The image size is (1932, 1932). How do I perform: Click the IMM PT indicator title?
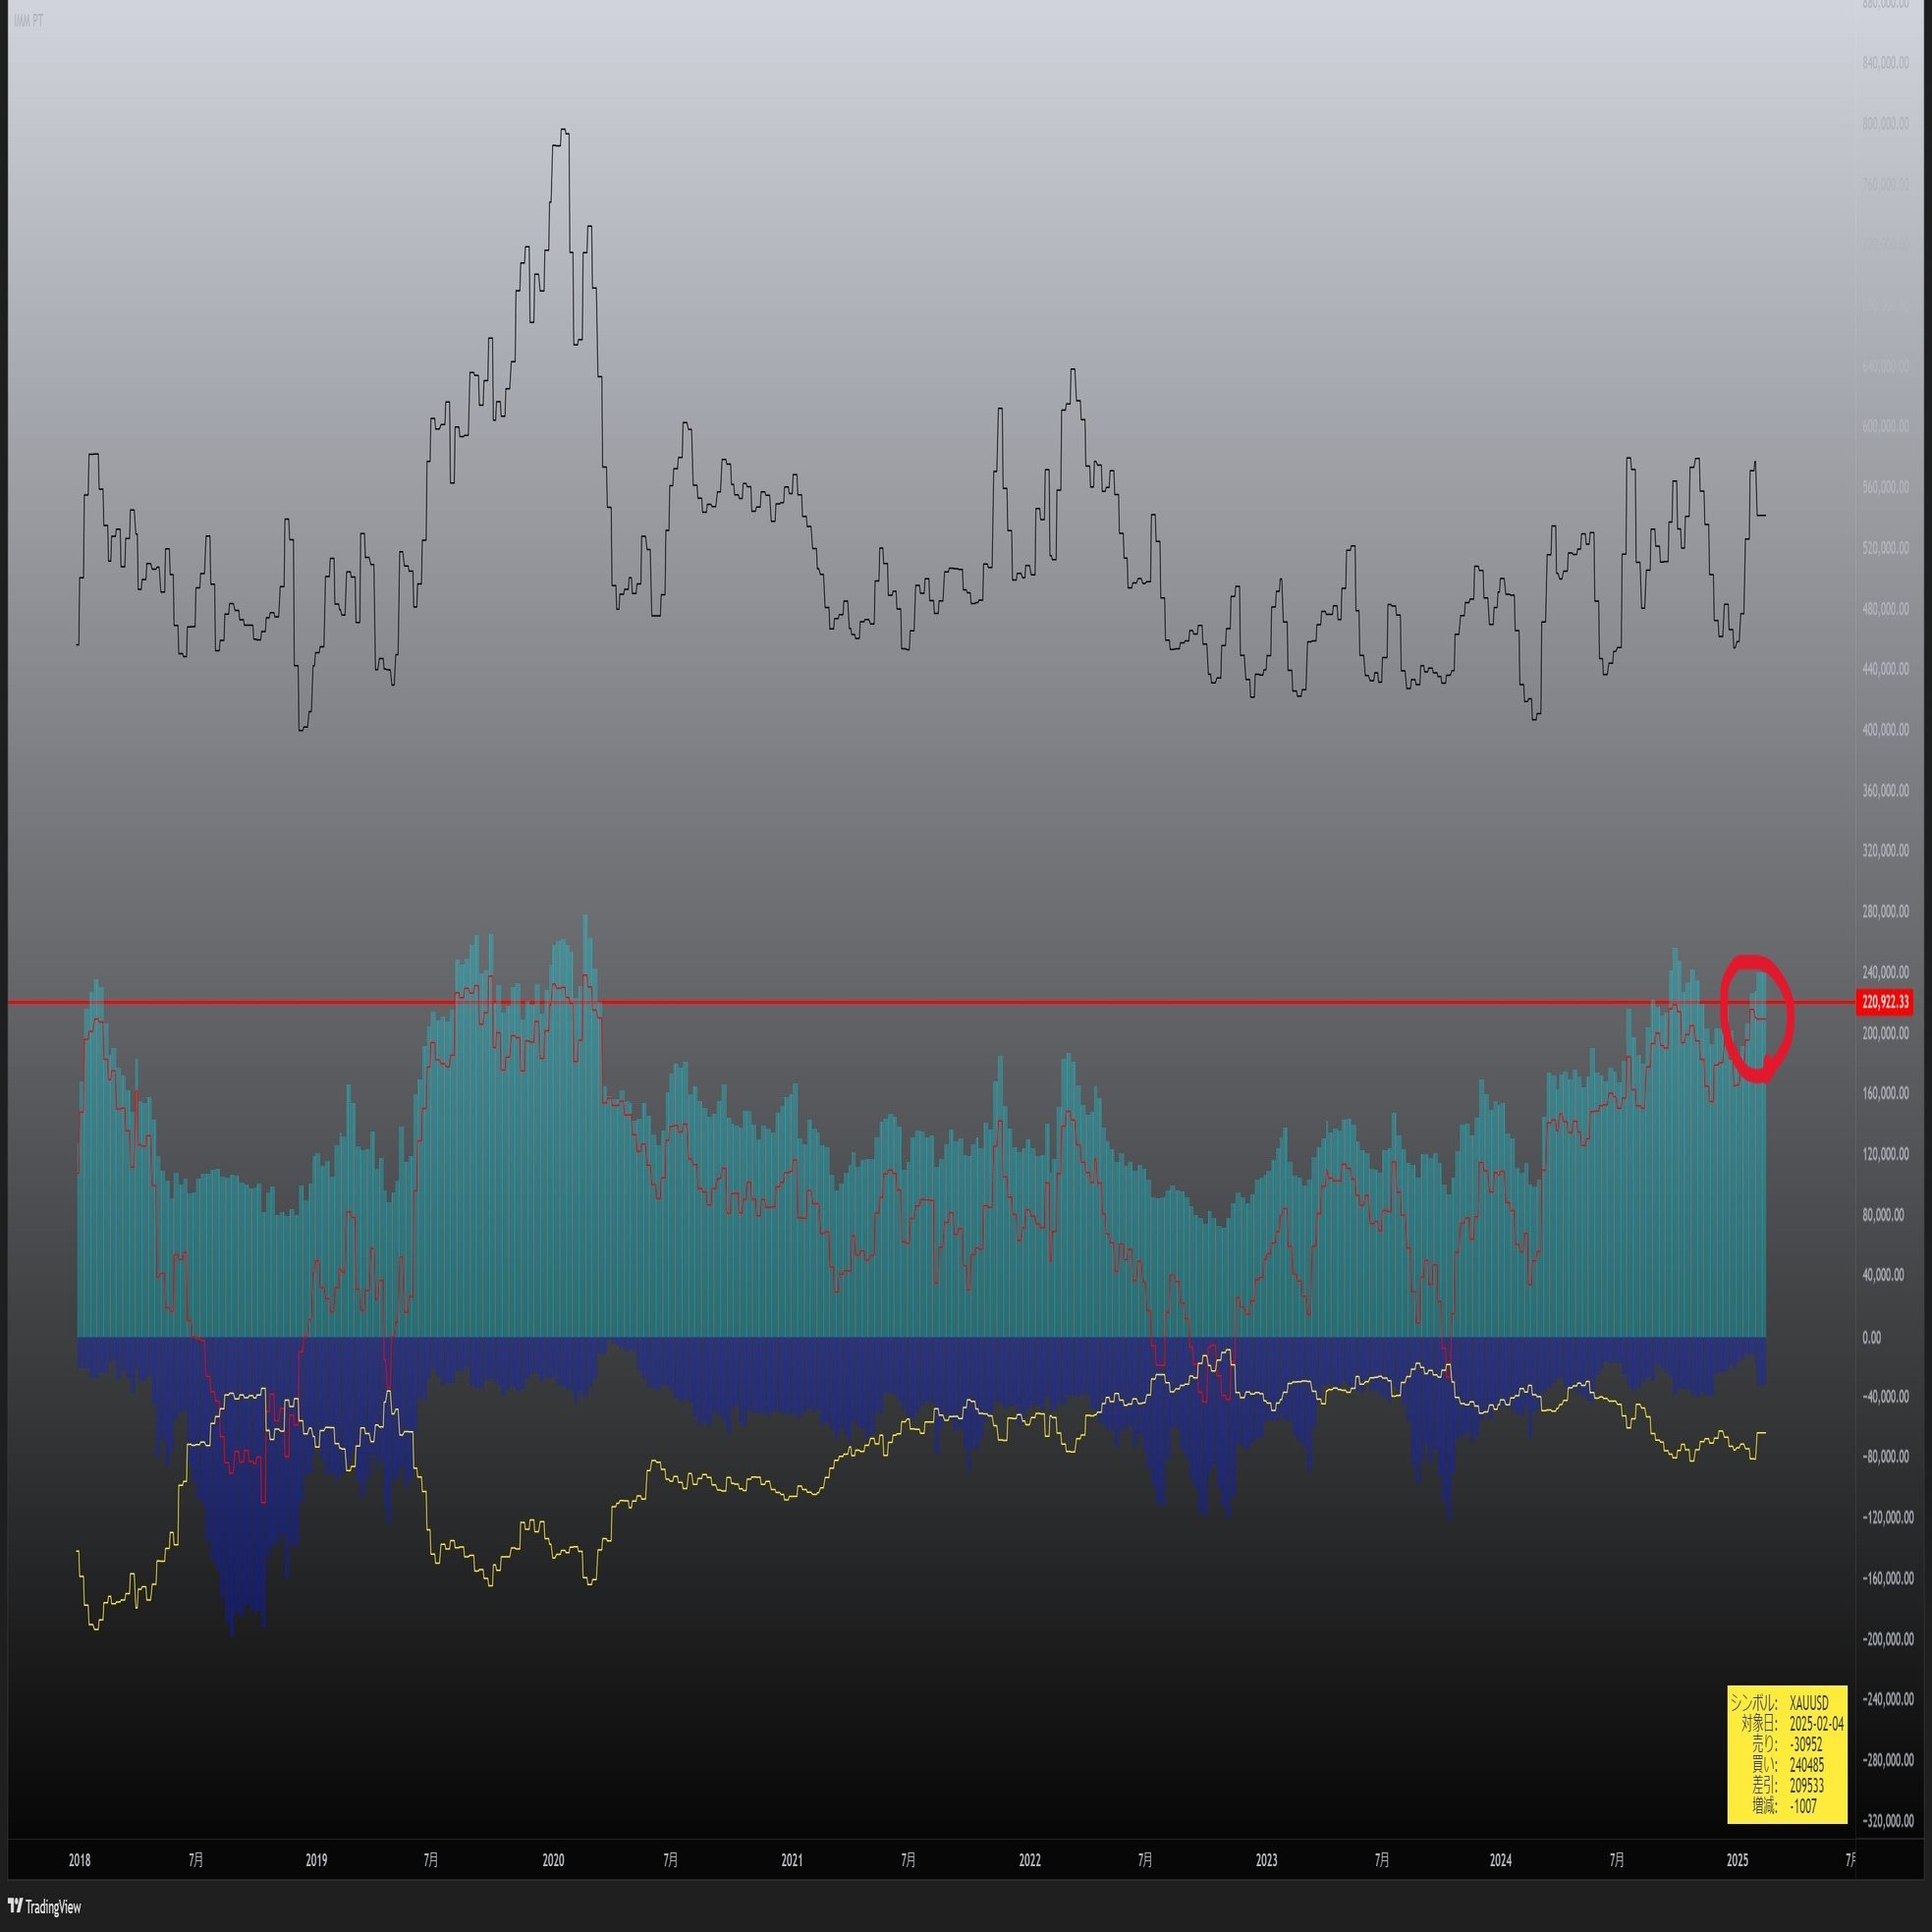(x=28, y=21)
